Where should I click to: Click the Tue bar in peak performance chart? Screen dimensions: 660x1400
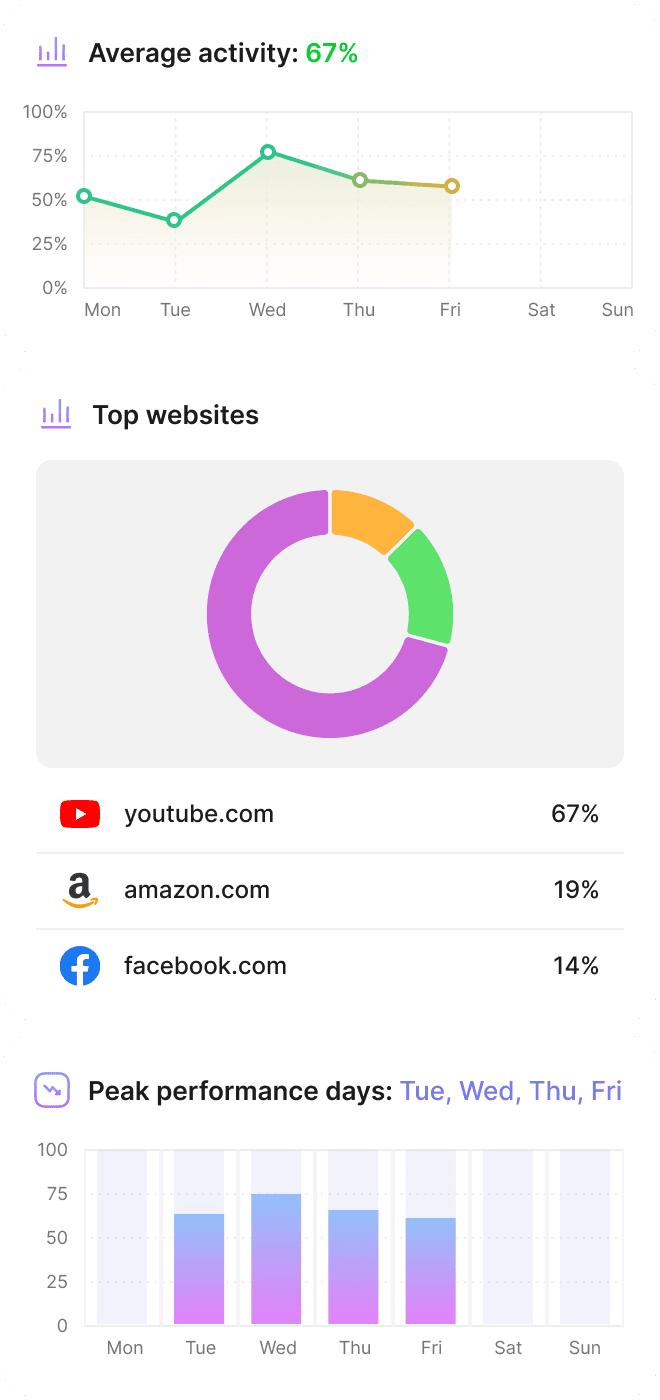(199, 1268)
